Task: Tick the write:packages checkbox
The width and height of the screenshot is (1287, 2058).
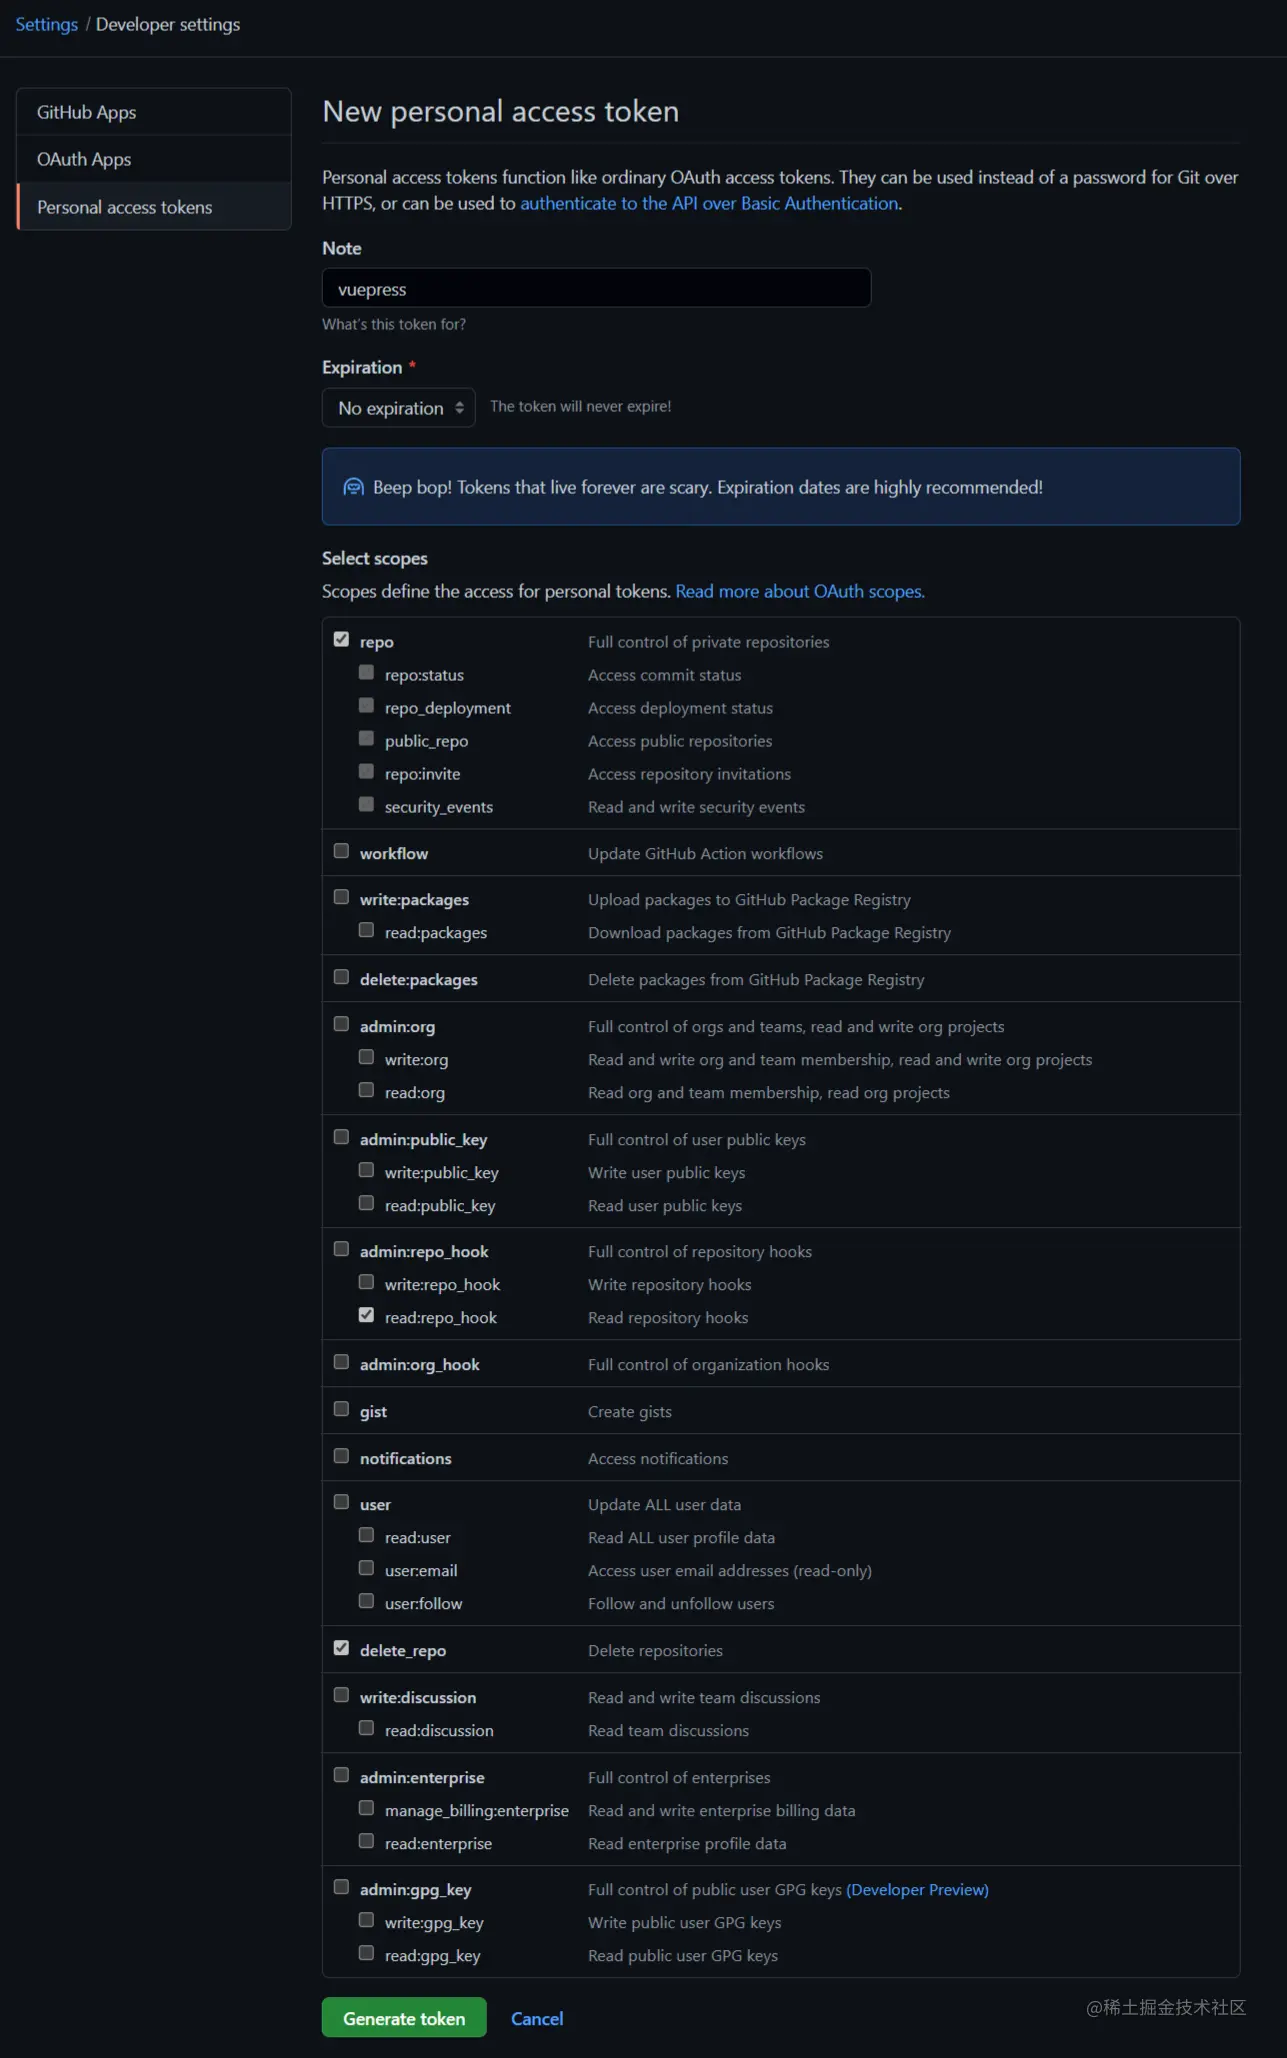Action: 341,897
